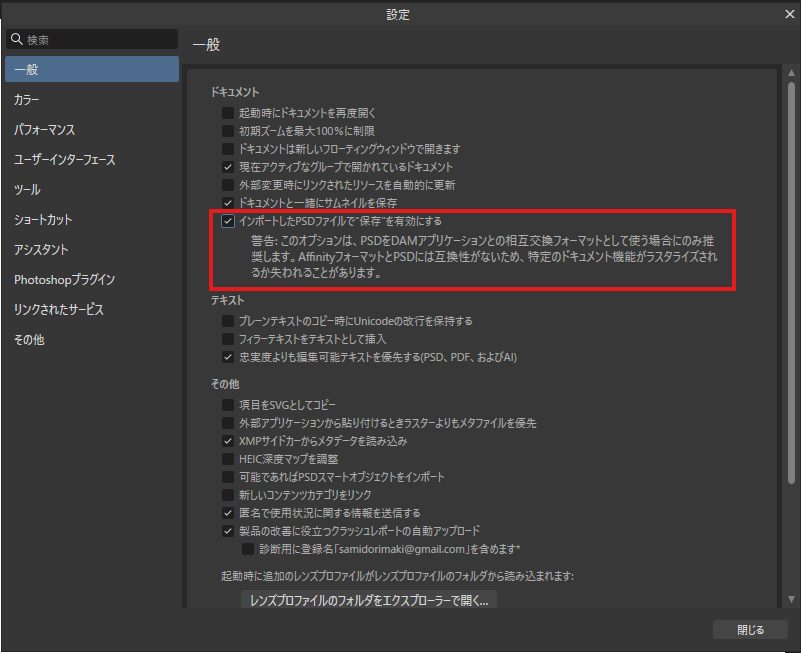The image size is (801, 653).
Task: Enable reopening documents on startup
Action: pos(228,112)
